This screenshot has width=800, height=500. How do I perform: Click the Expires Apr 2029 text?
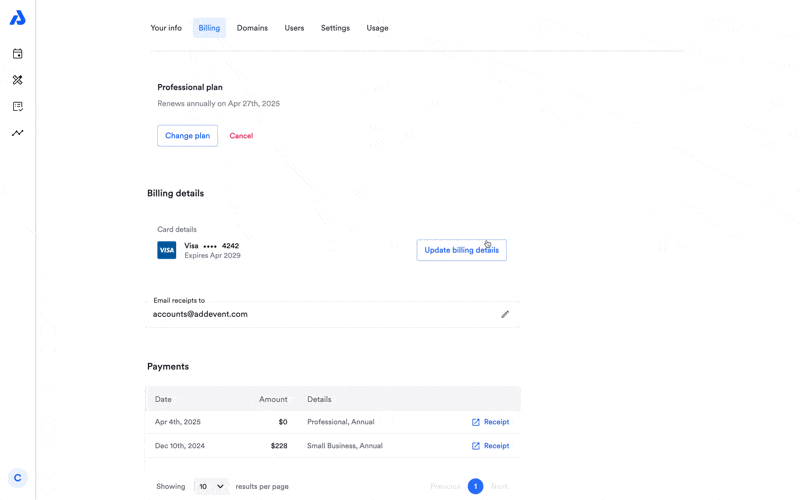pos(212,256)
